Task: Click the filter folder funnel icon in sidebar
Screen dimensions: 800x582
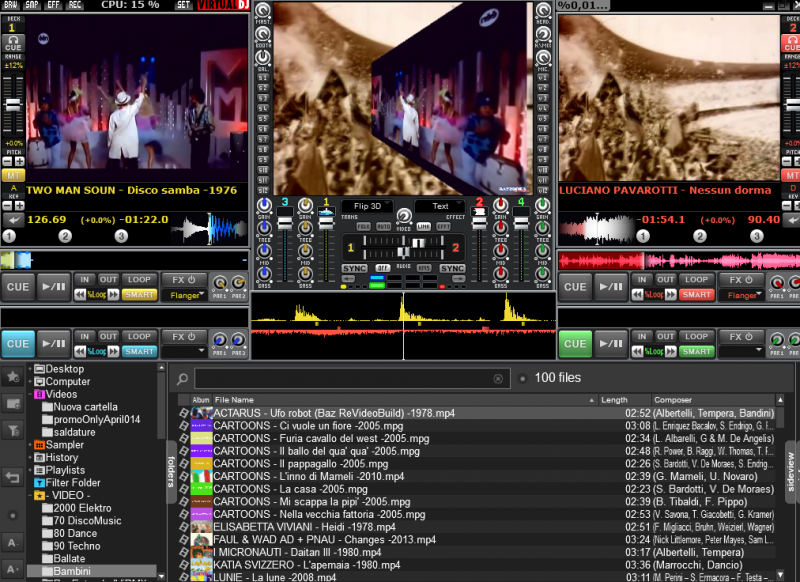Action: click(13, 429)
